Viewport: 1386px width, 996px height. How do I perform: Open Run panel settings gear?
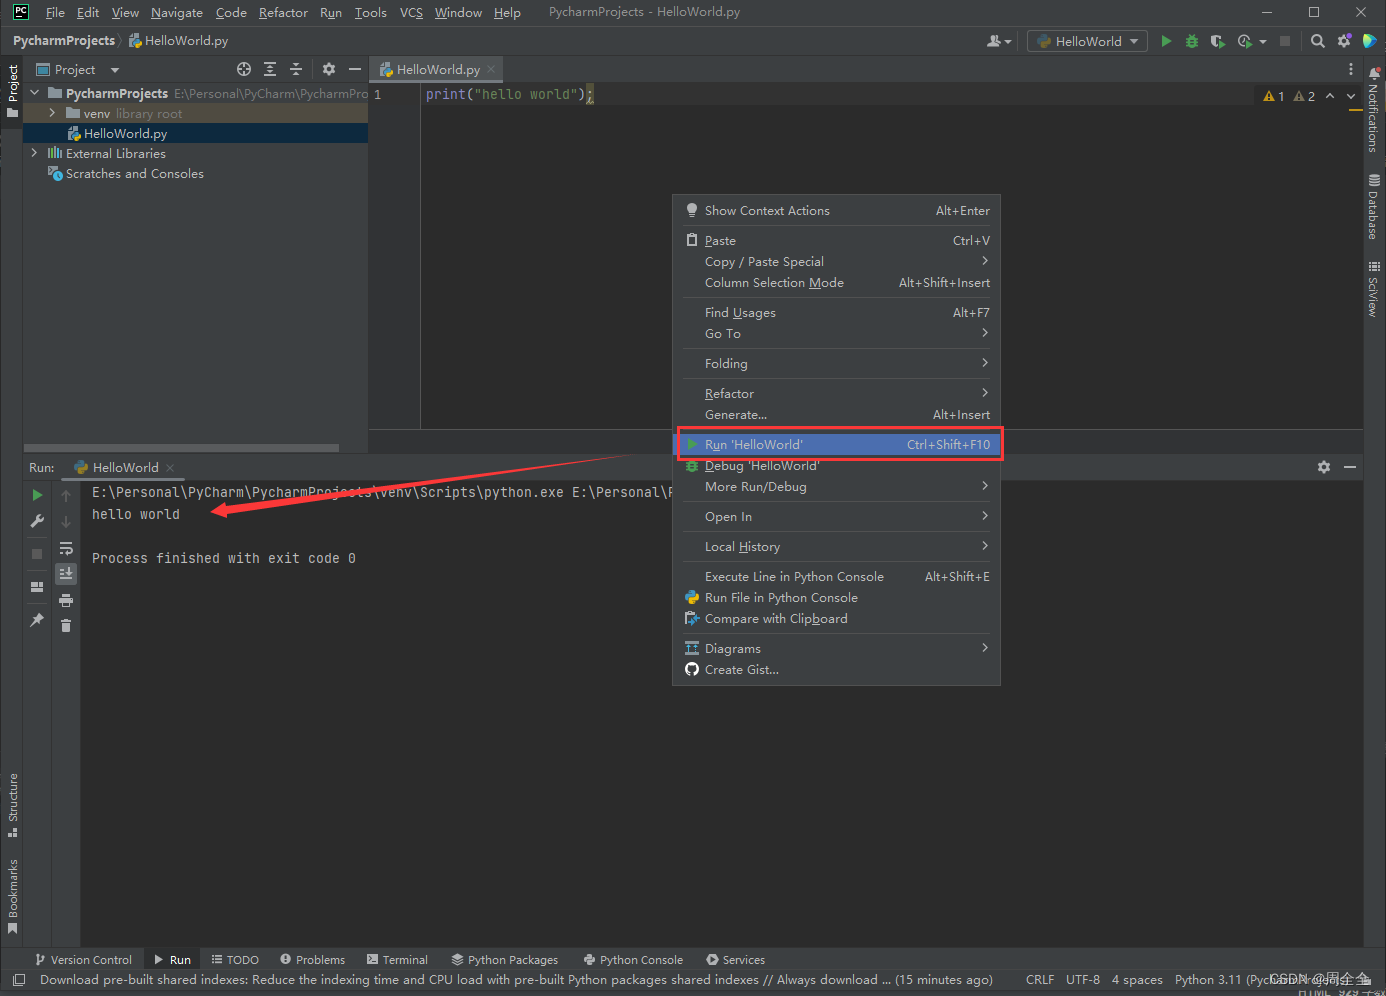point(1324,467)
